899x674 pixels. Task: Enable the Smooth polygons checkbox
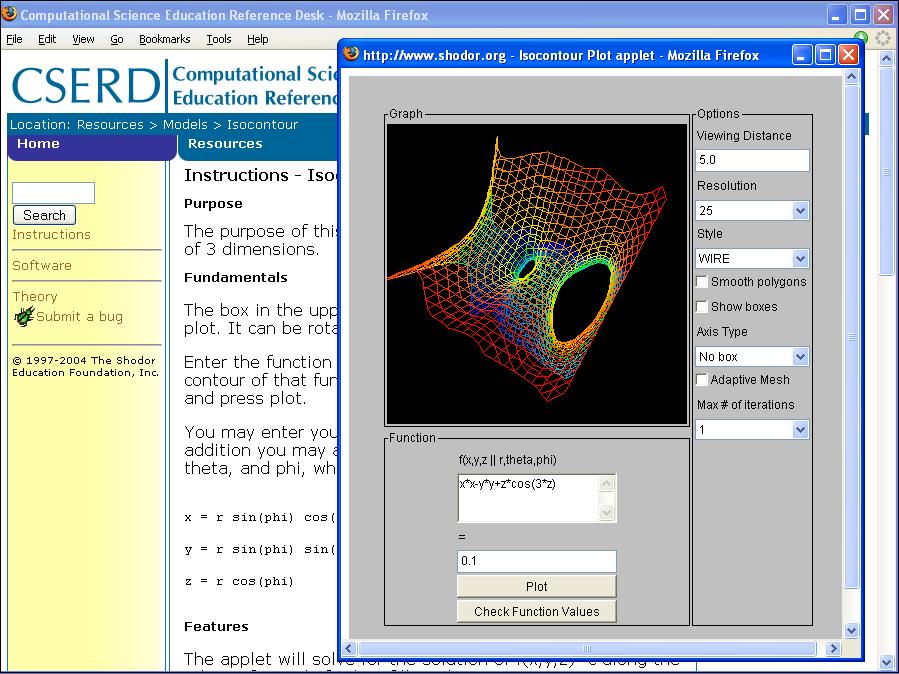703,282
